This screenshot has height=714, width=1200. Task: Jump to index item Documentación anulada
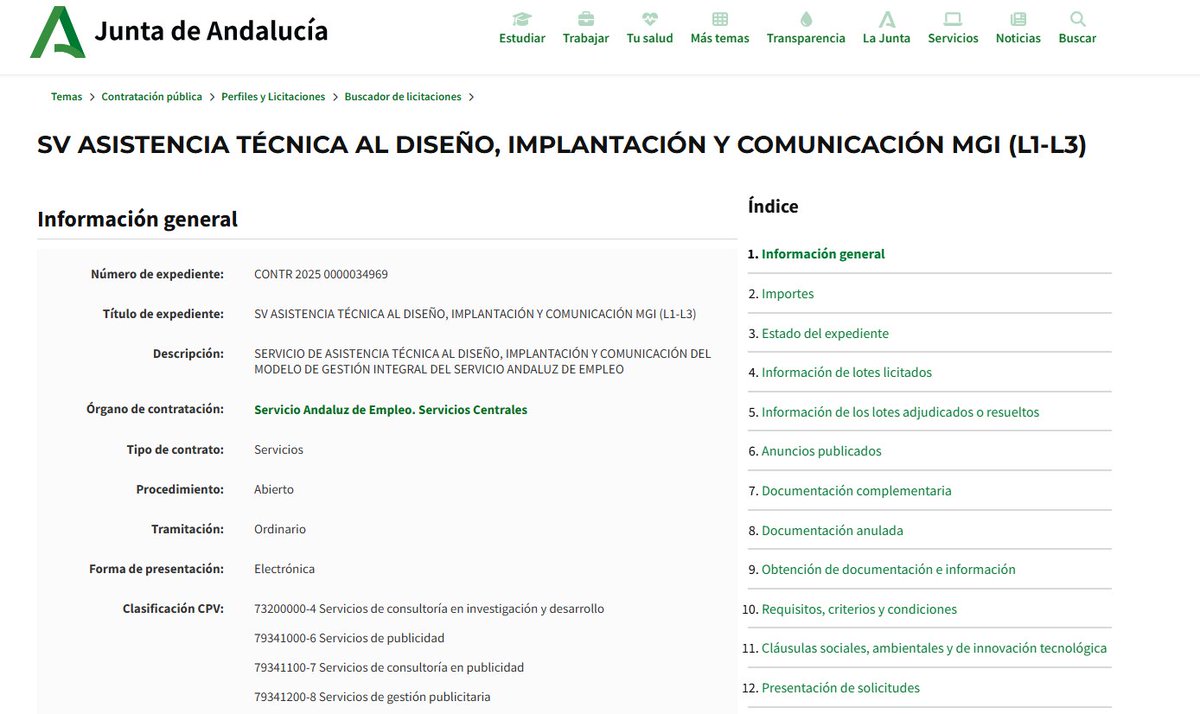[x=832, y=531]
